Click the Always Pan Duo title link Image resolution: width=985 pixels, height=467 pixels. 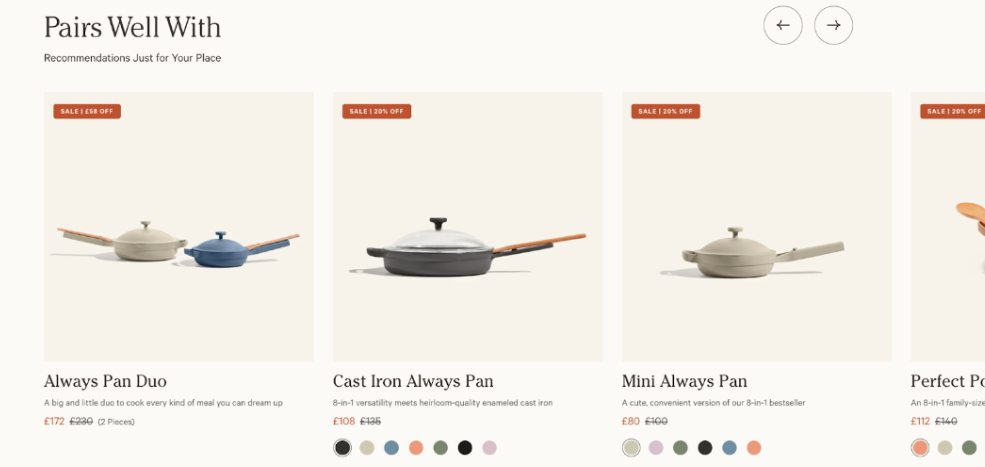click(x=106, y=382)
